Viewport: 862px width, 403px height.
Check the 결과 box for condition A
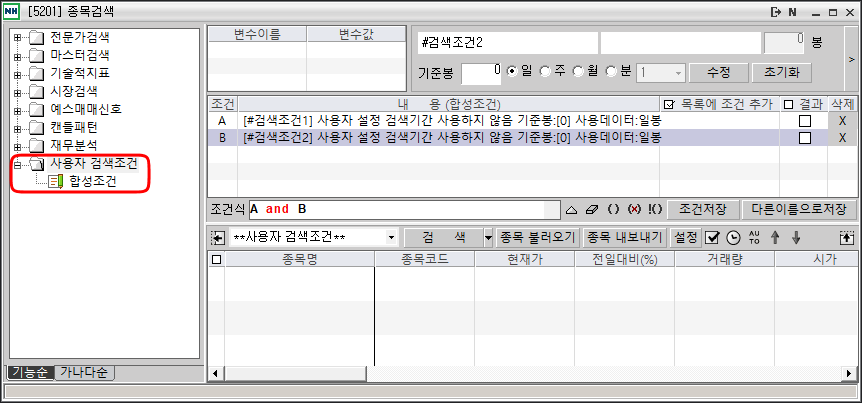(x=805, y=122)
